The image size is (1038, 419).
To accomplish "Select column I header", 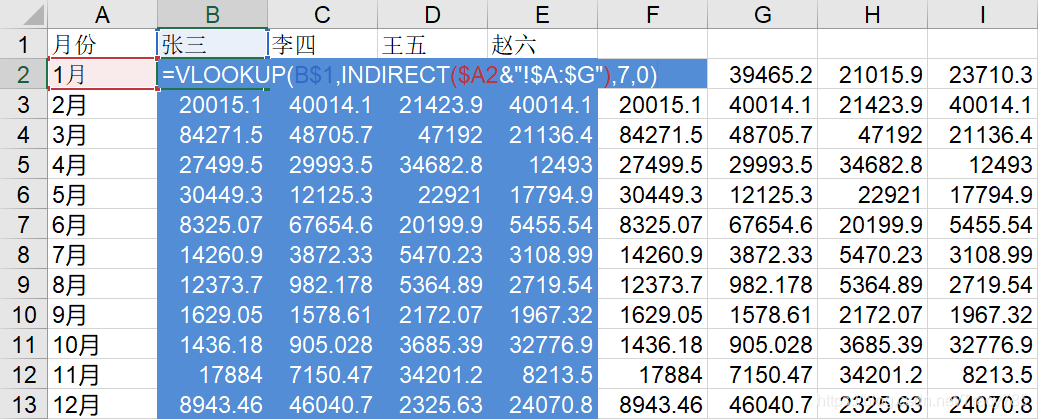I will point(982,14).
